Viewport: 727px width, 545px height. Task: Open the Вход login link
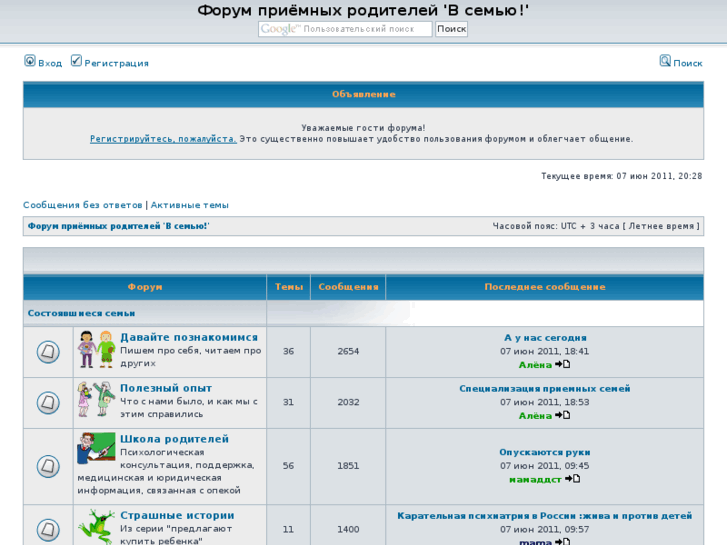click(50, 64)
